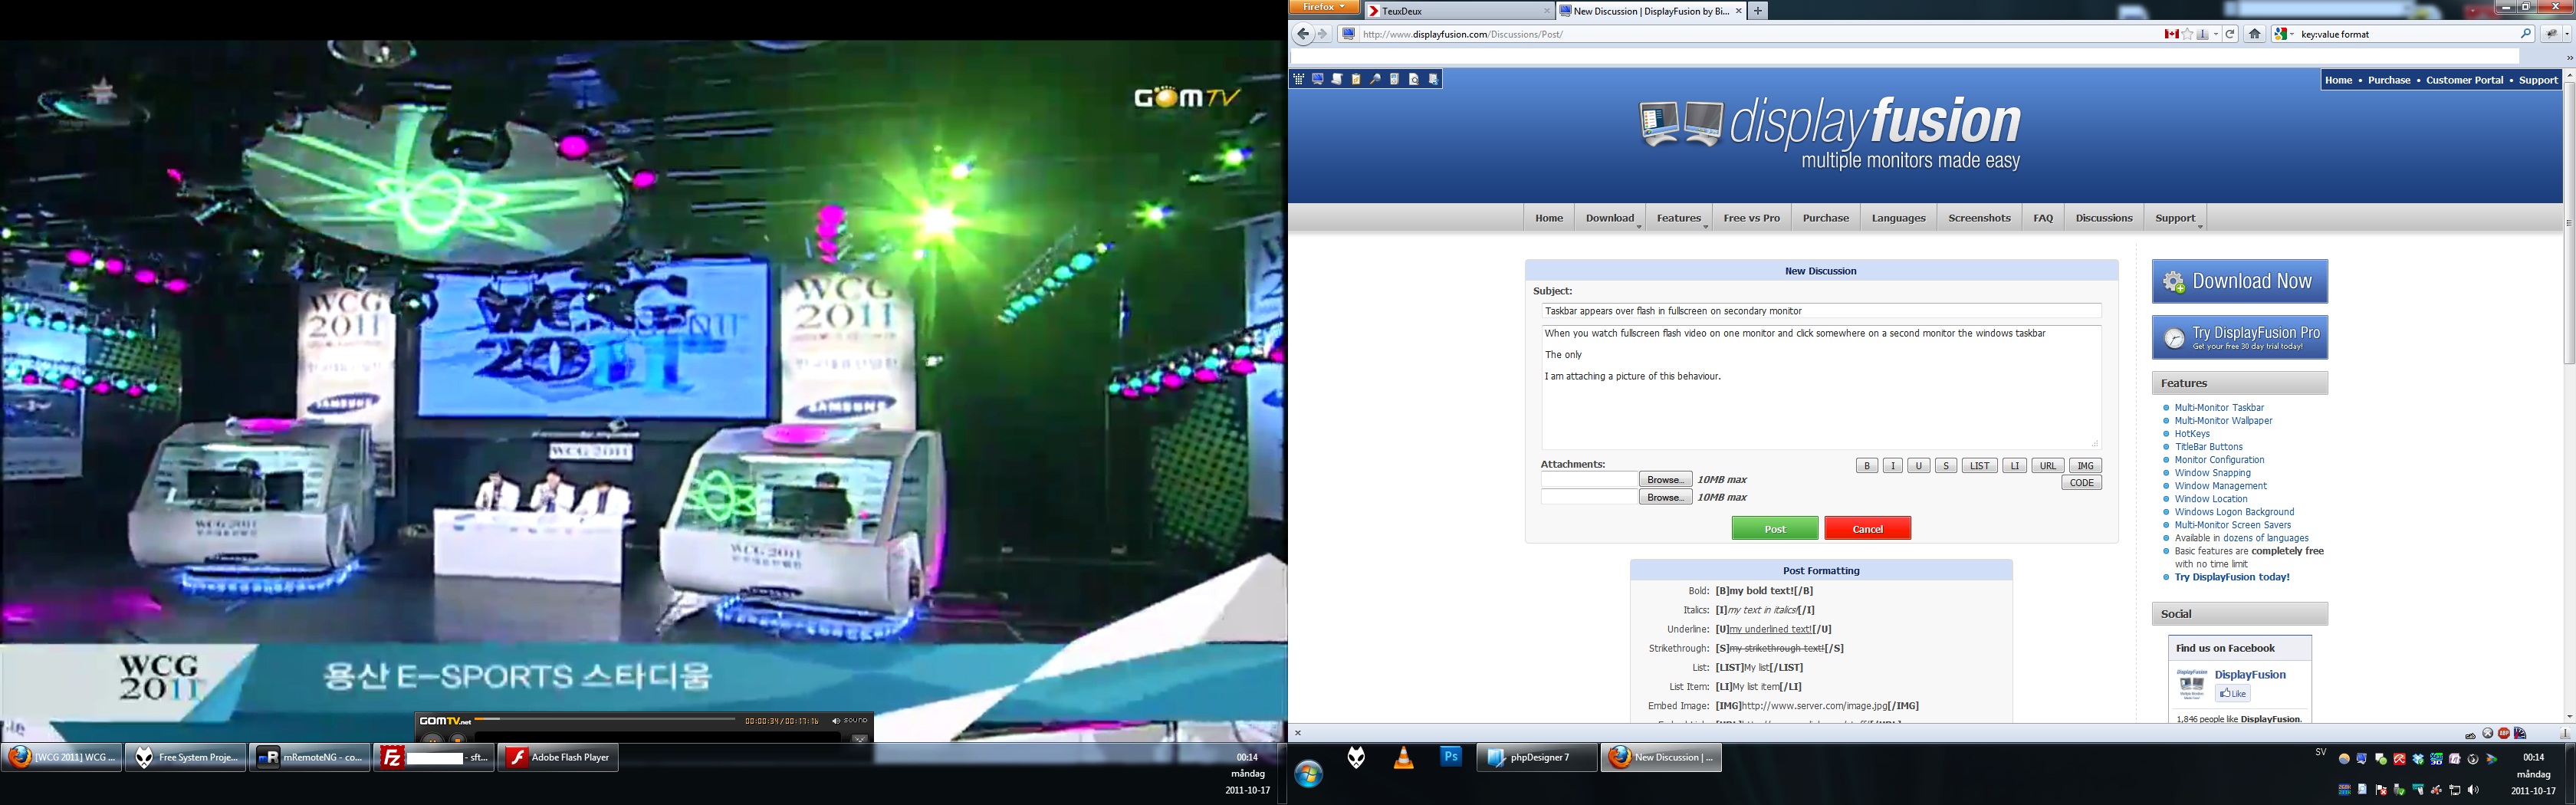
Task: Toggle strikethrough with the S button
Action: [x=1945, y=466]
